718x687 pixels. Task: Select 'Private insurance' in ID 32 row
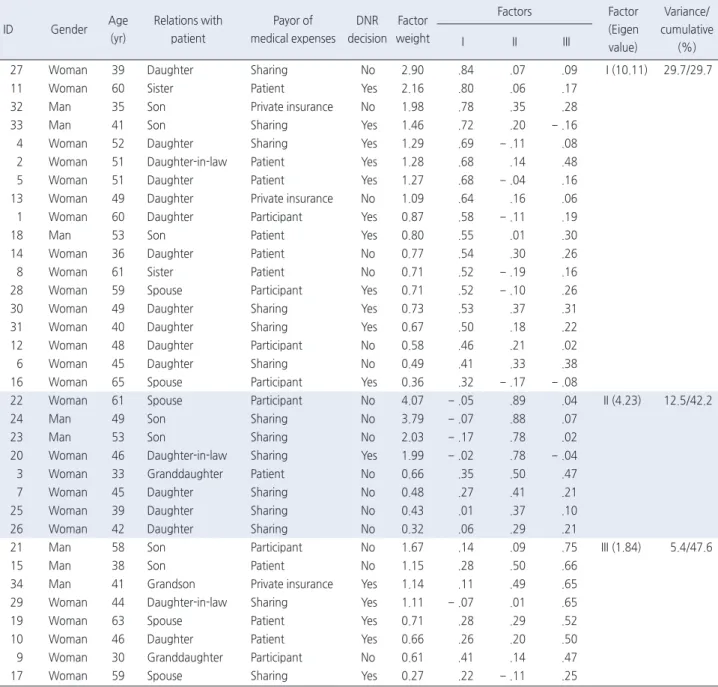[292, 107]
